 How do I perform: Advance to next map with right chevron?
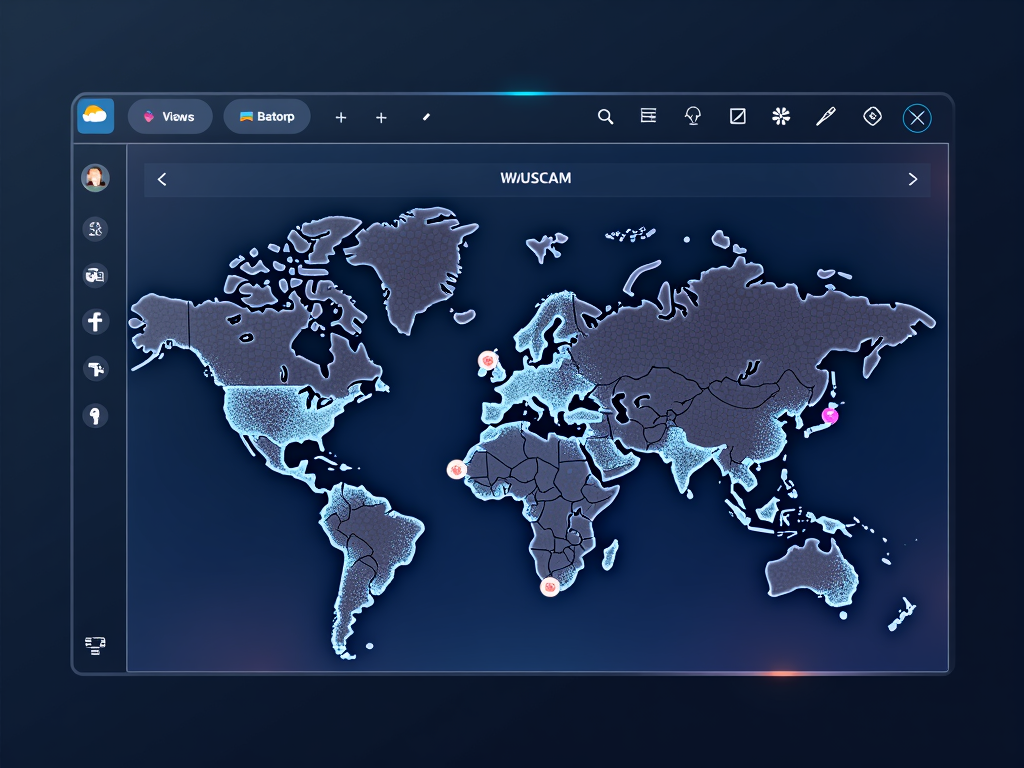tap(912, 179)
